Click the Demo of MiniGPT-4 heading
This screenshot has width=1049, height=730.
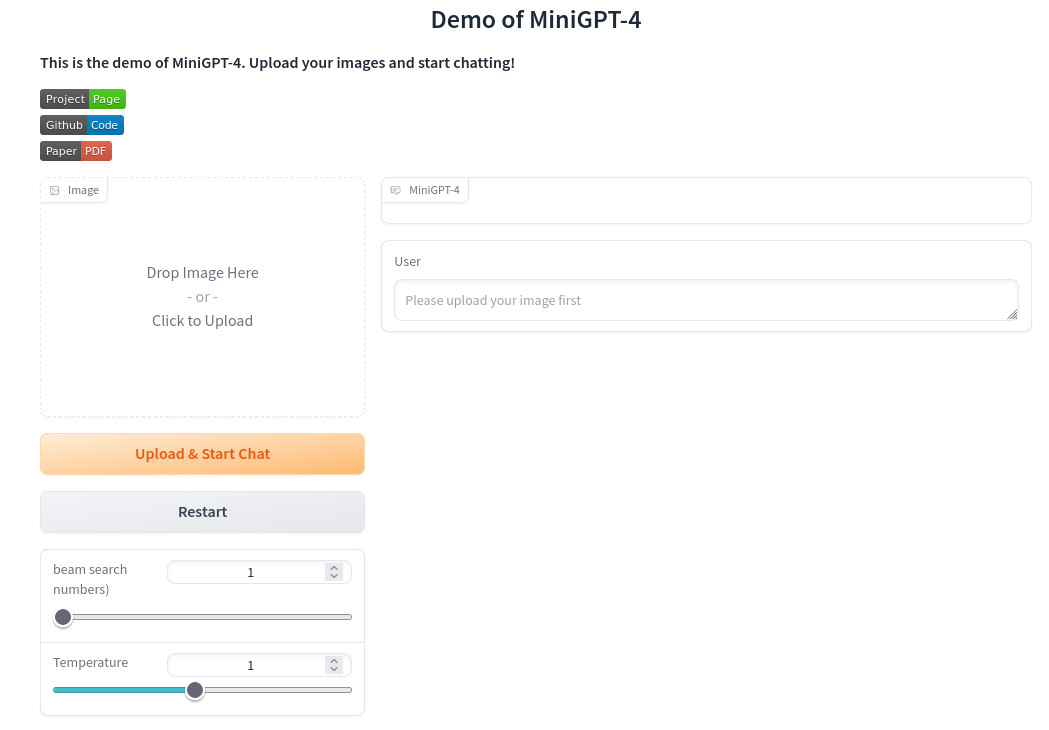pyautogui.click(x=536, y=19)
